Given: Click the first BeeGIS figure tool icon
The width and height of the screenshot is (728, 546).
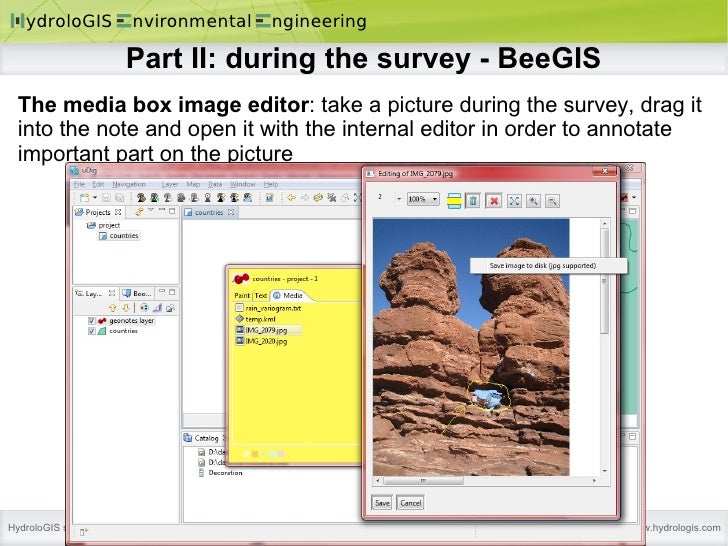Looking at the screenshot, I should pyautogui.click(x=141, y=198).
